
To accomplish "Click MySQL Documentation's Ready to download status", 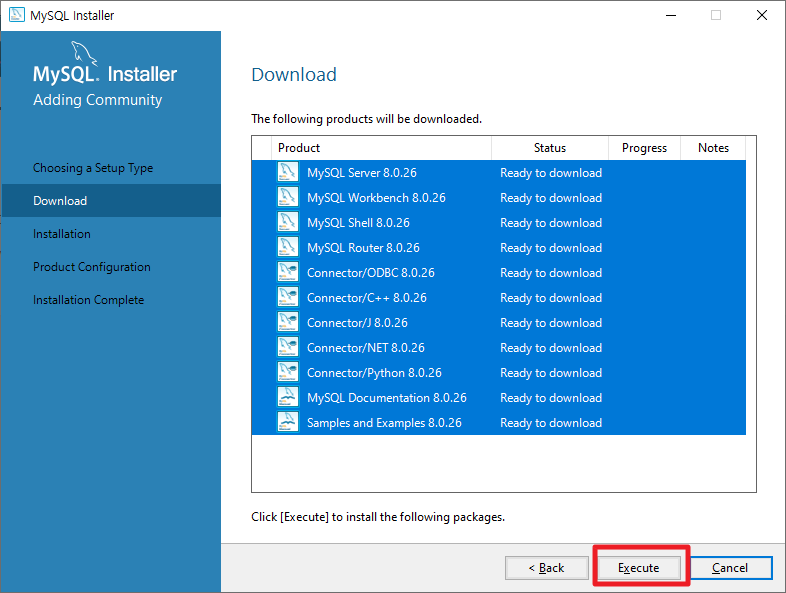I will (551, 399).
